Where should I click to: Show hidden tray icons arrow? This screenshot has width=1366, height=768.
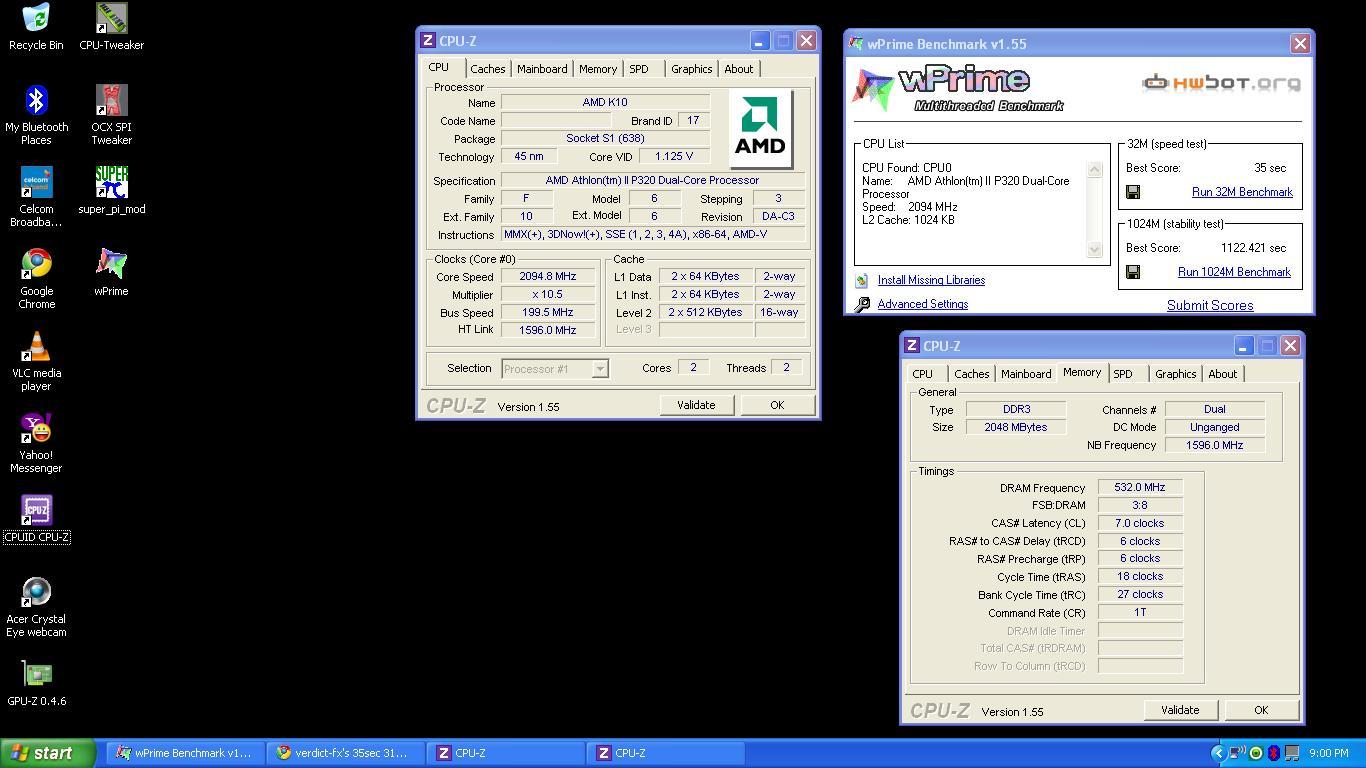pos(1218,753)
